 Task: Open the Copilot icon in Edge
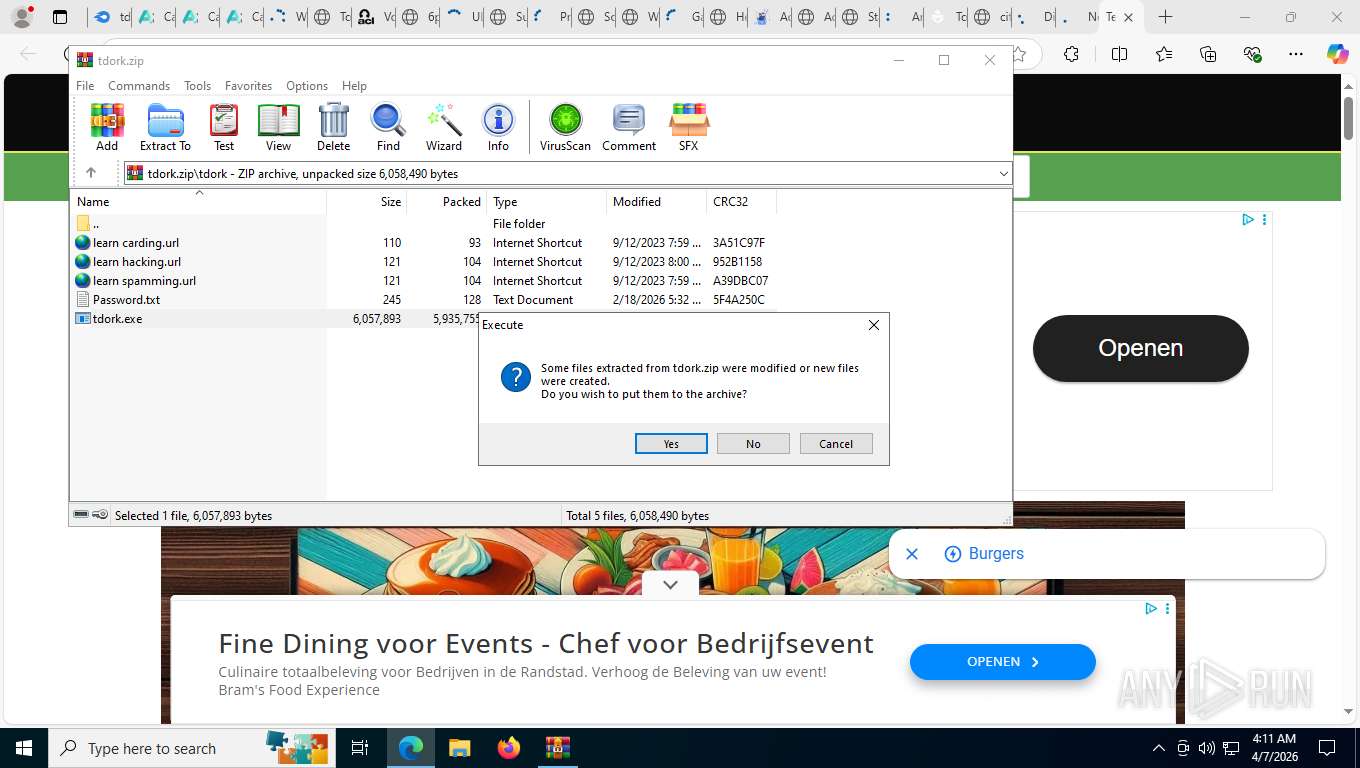(1337, 54)
